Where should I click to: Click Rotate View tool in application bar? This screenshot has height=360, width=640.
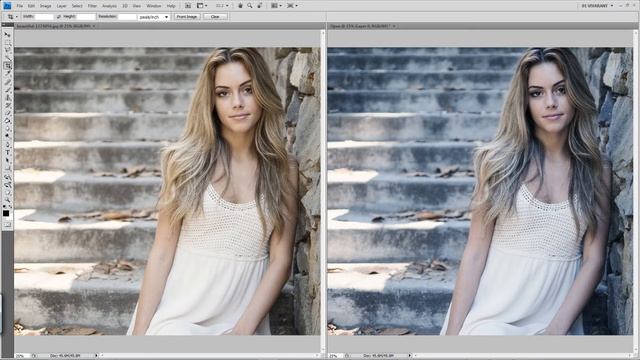[260, 6]
